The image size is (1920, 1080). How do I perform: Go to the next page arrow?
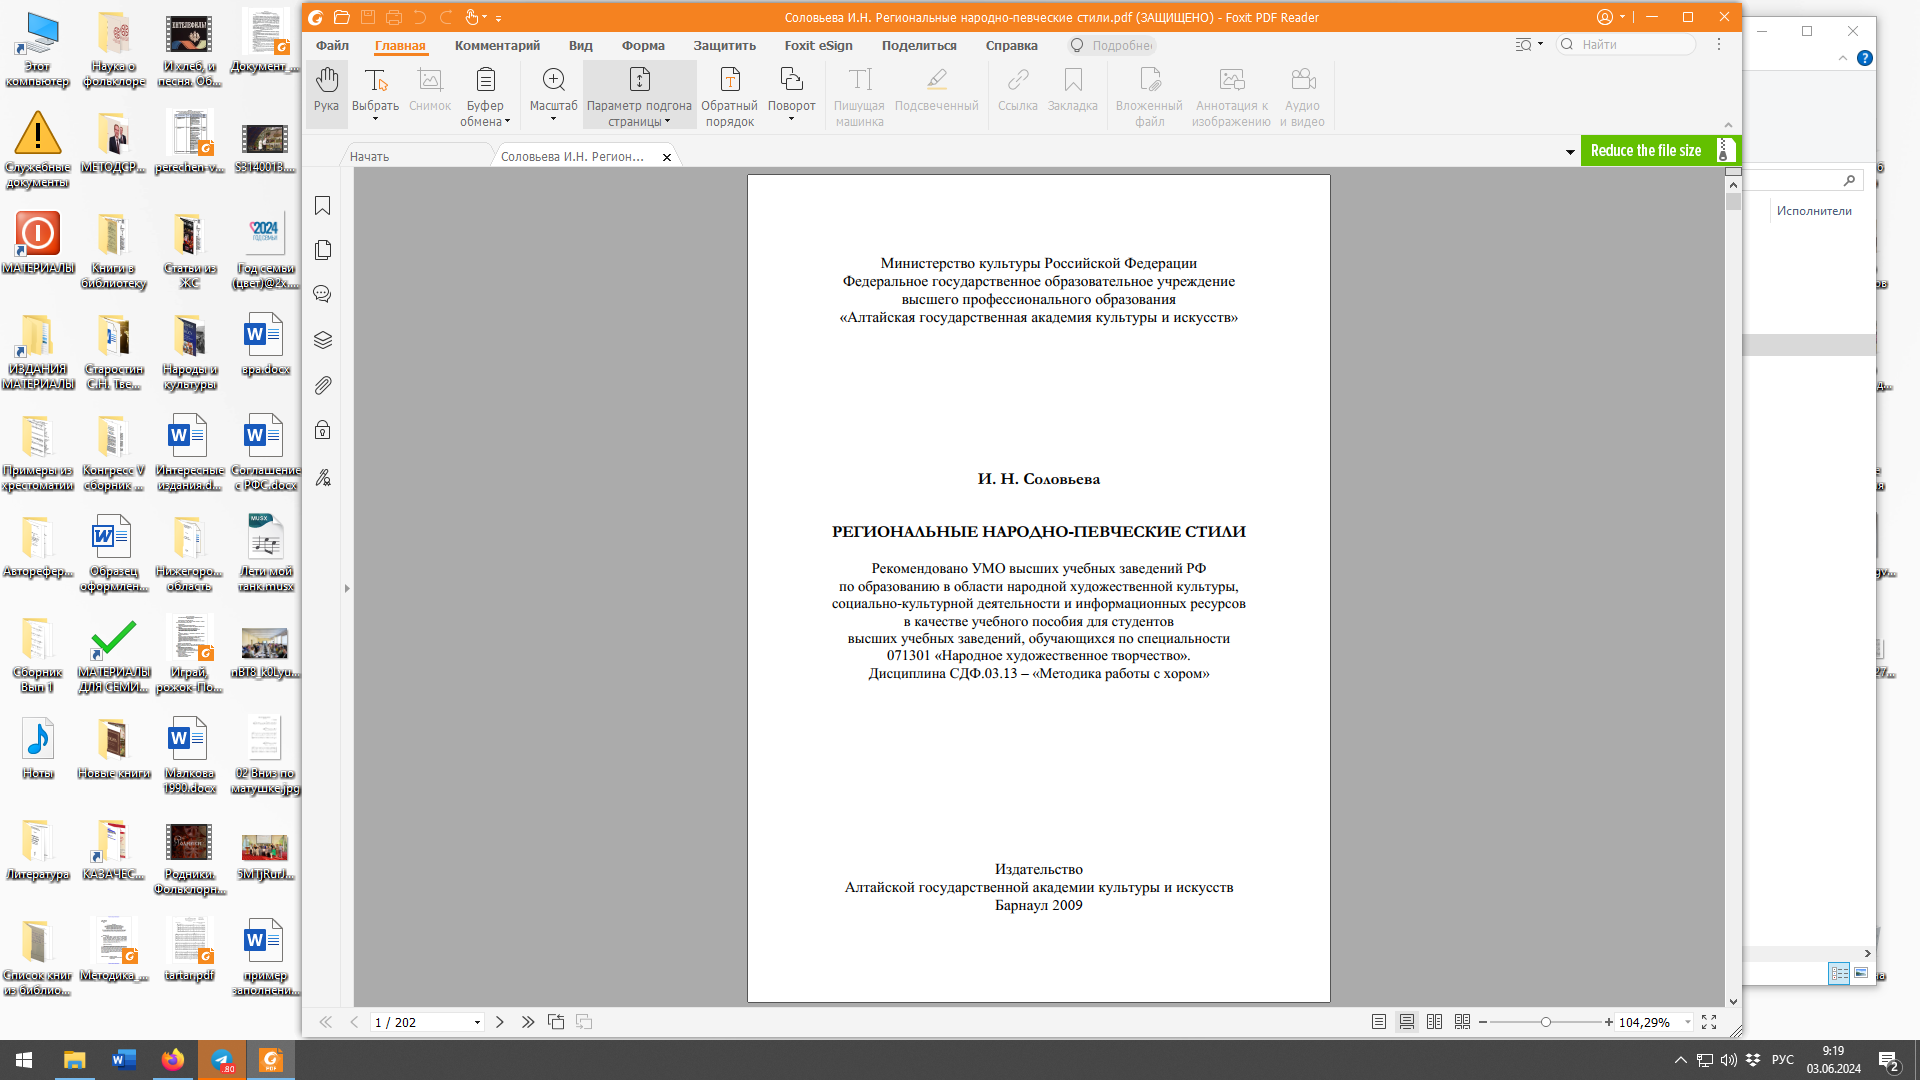pyautogui.click(x=500, y=1022)
